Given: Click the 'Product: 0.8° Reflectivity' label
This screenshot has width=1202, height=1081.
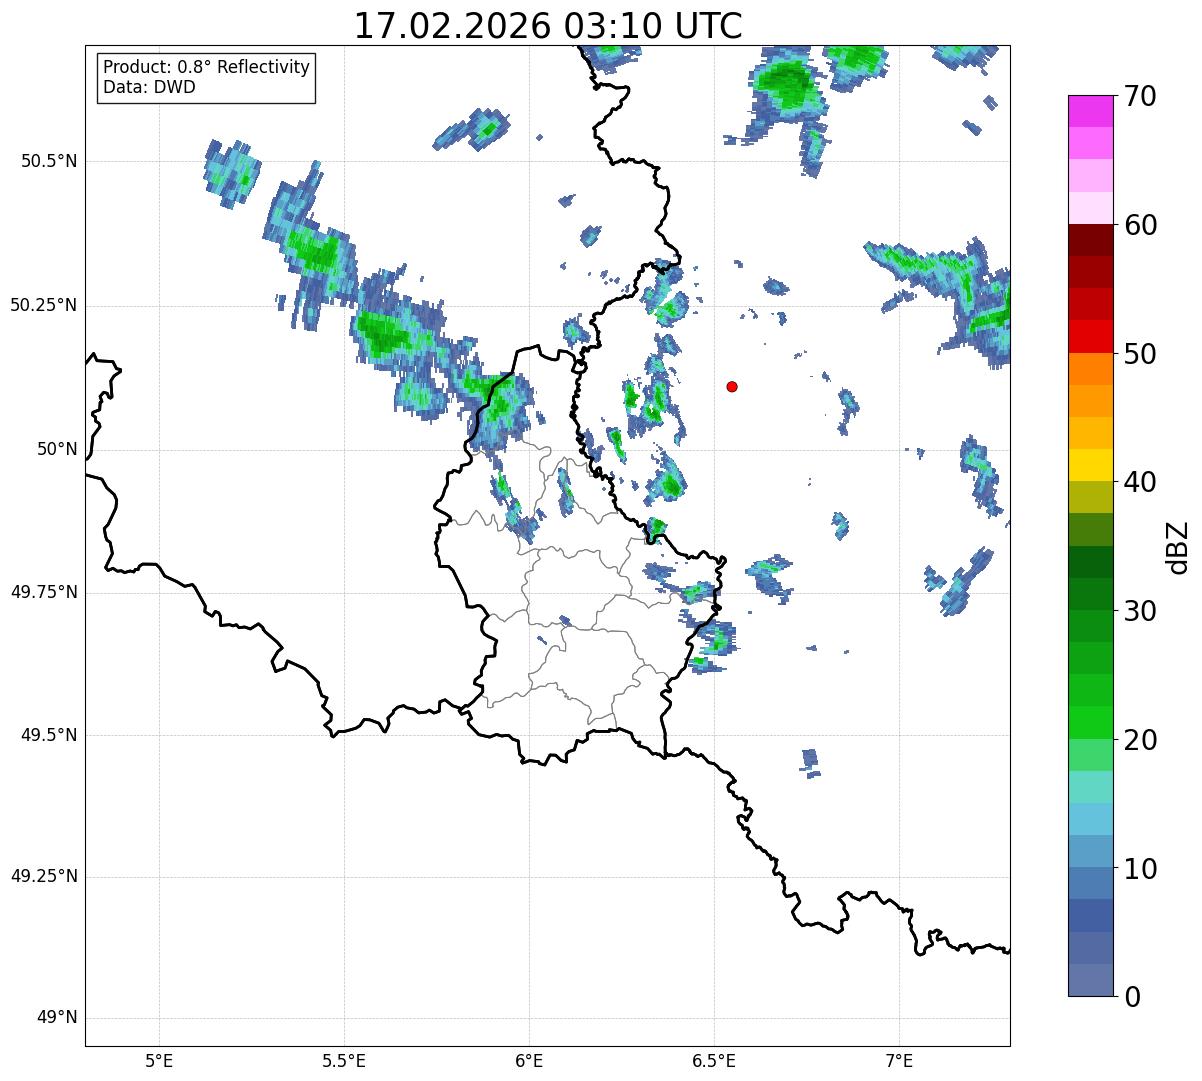Looking at the screenshot, I should coord(207,67).
